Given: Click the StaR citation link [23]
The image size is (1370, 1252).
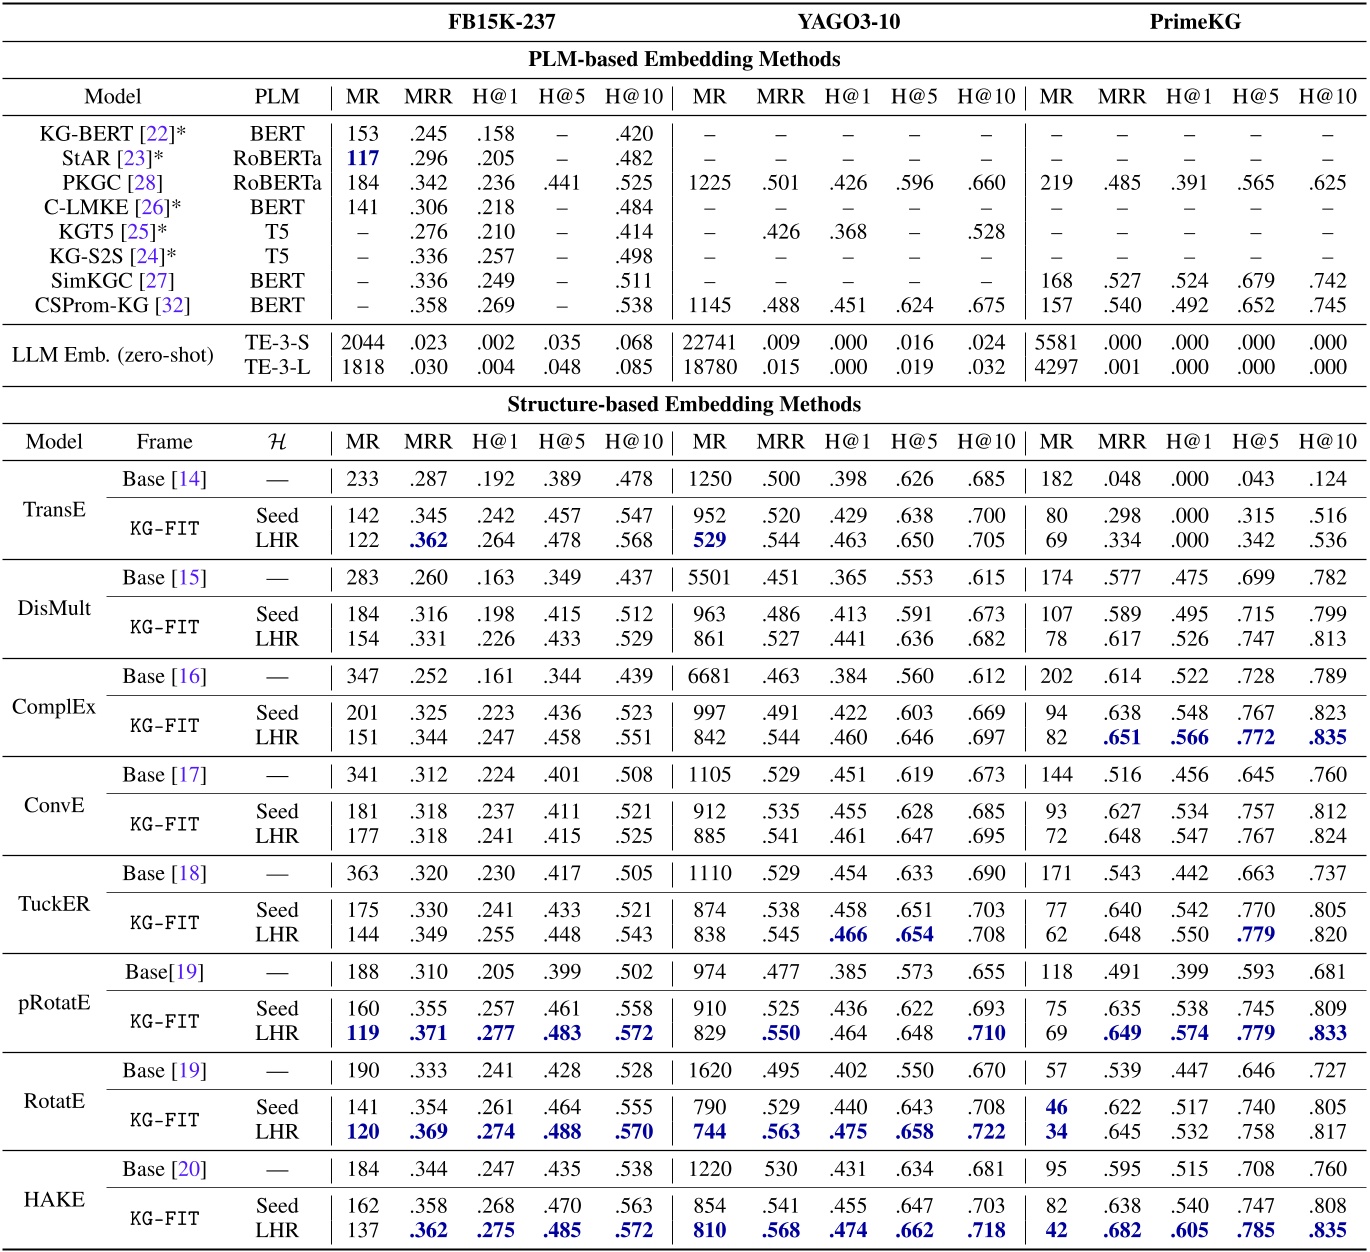Looking at the screenshot, I should click(x=137, y=157).
